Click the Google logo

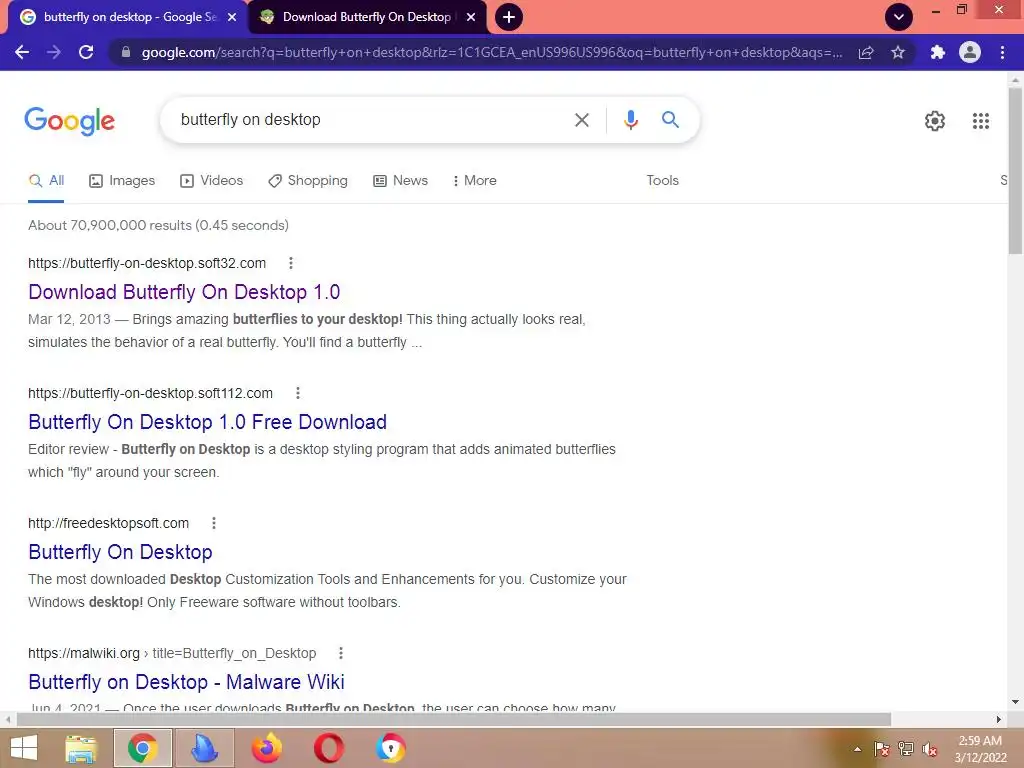tap(69, 121)
